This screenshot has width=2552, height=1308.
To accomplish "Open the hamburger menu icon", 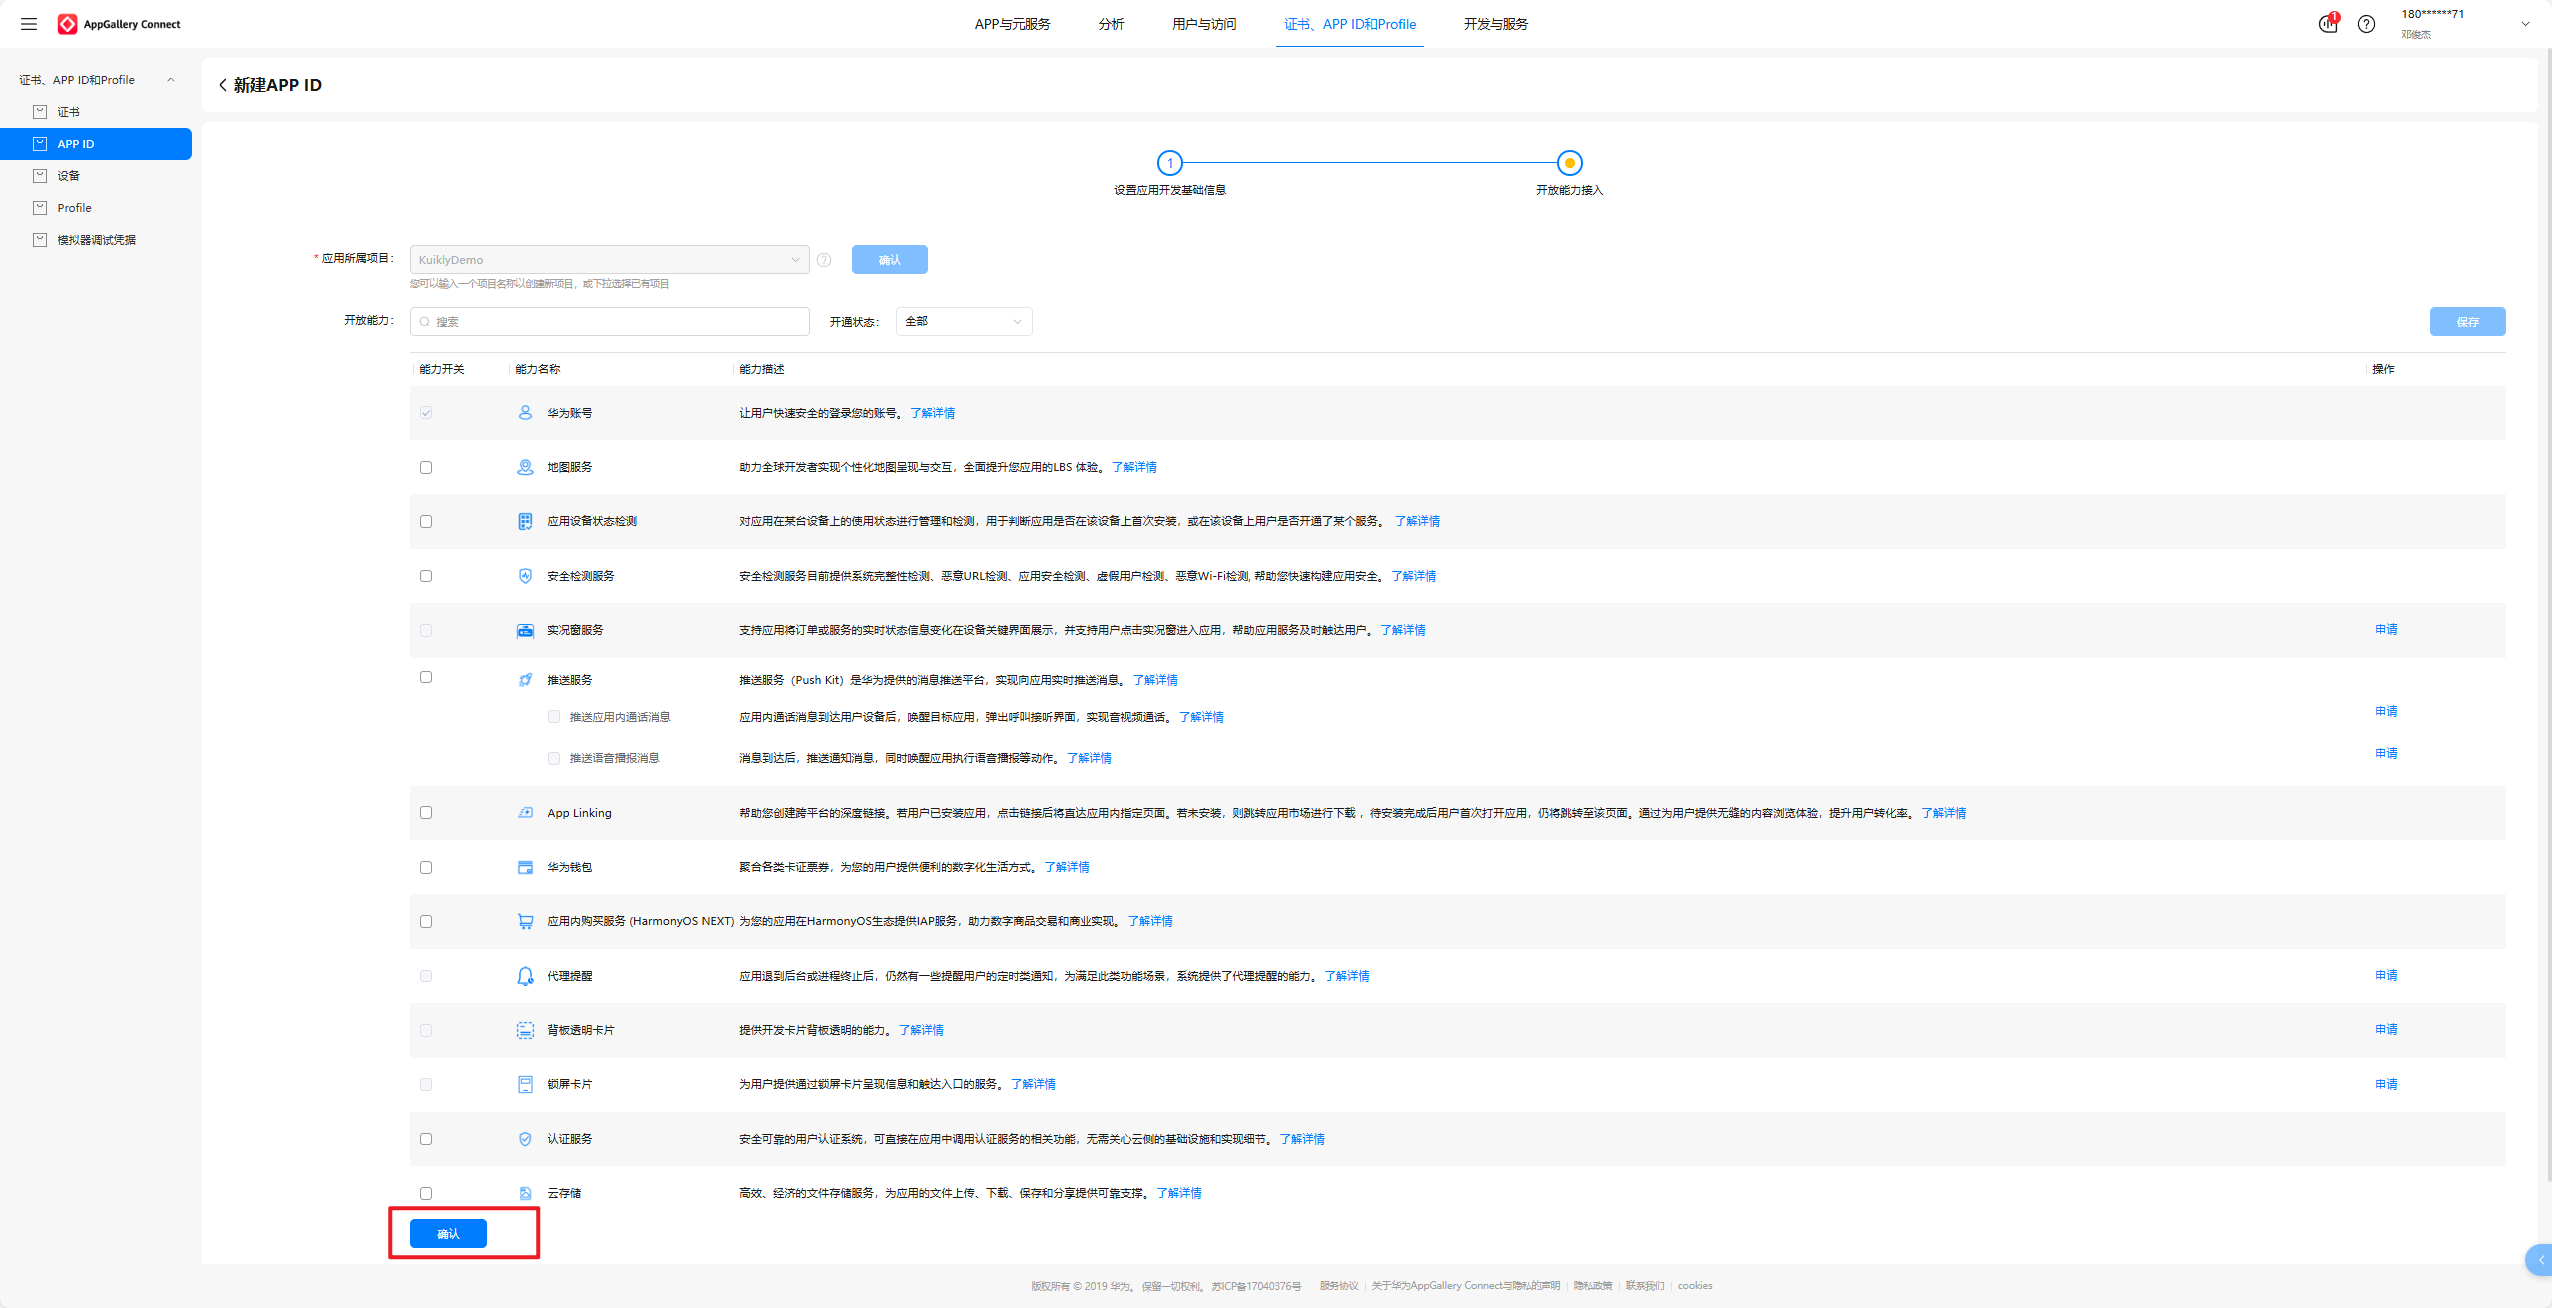I will tap(29, 24).
